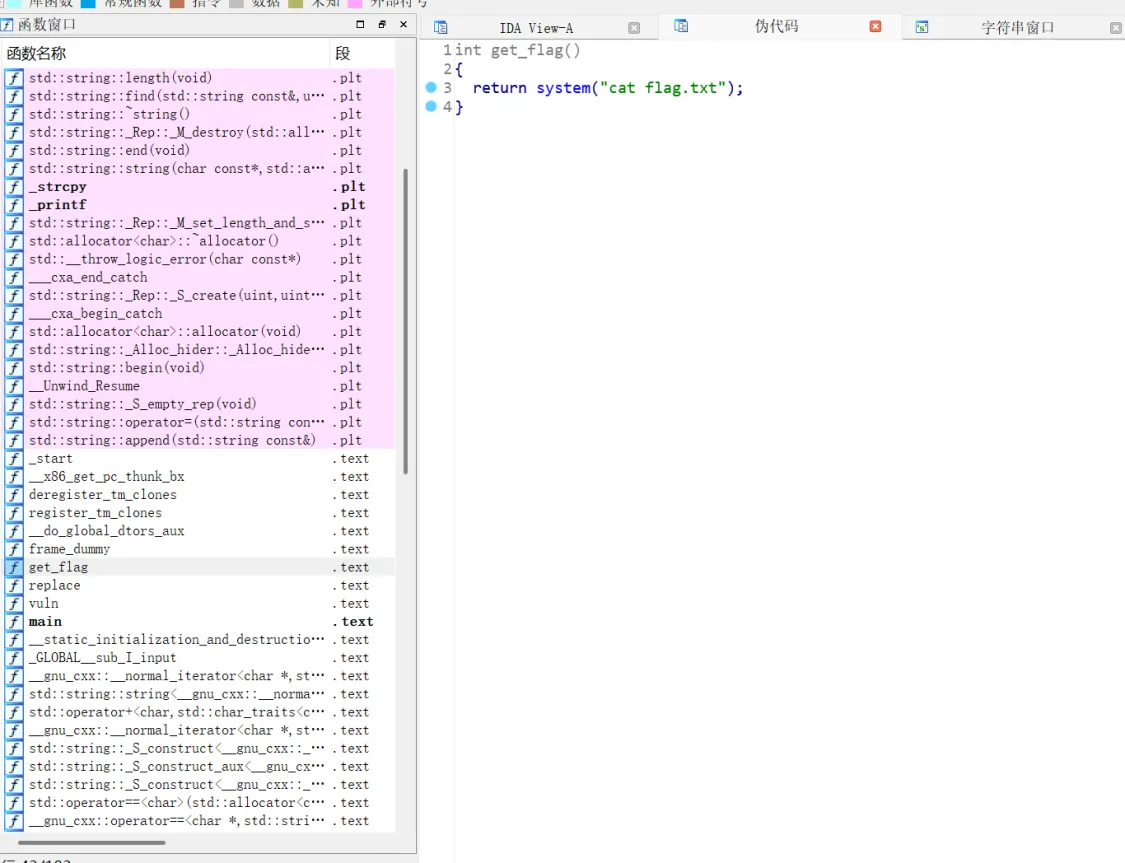Click function icon beside ___cxa_end_catch row
The height and width of the screenshot is (863, 1125).
pyautogui.click(x=14, y=277)
